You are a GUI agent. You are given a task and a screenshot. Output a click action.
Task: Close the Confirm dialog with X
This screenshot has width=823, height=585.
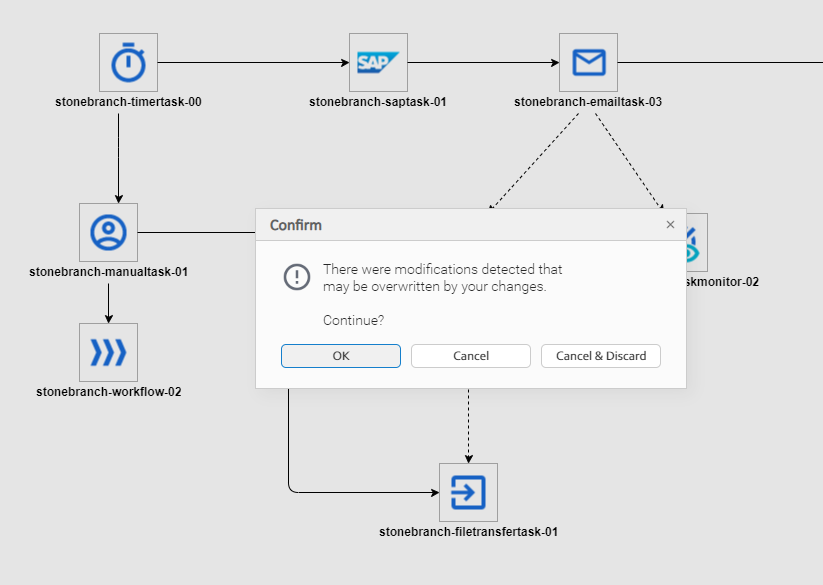[670, 225]
